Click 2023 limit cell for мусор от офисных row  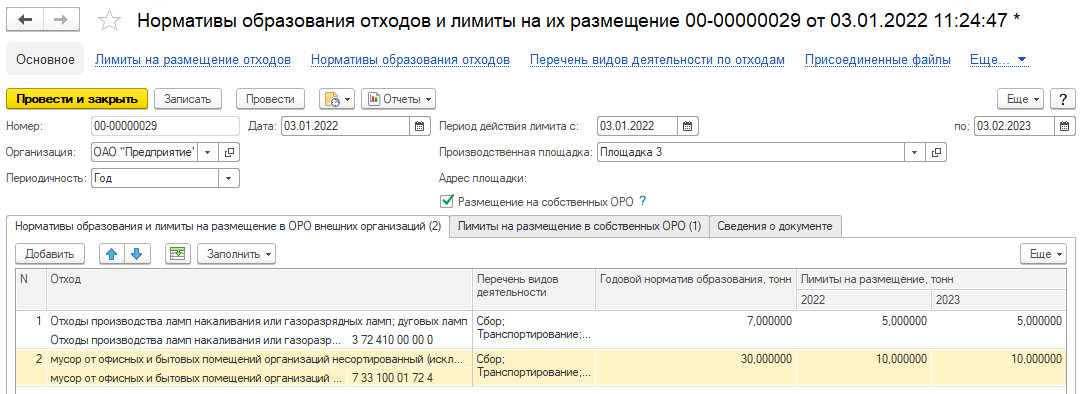[998, 368]
